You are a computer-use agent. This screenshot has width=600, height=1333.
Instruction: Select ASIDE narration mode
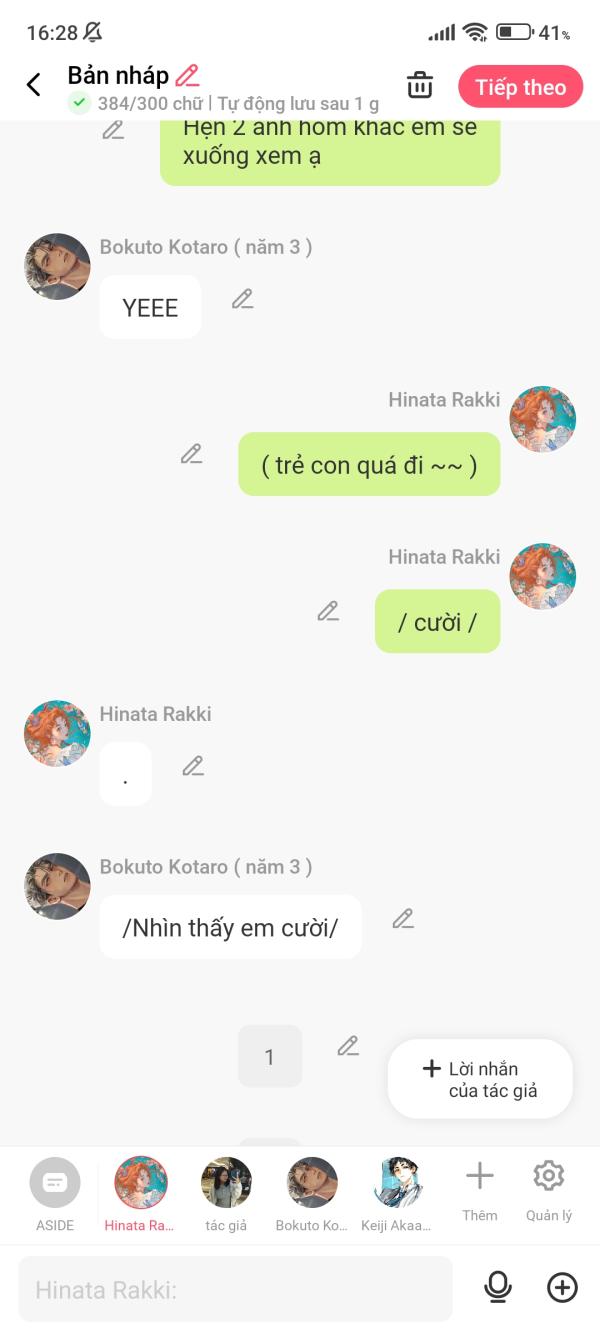pos(55,1196)
